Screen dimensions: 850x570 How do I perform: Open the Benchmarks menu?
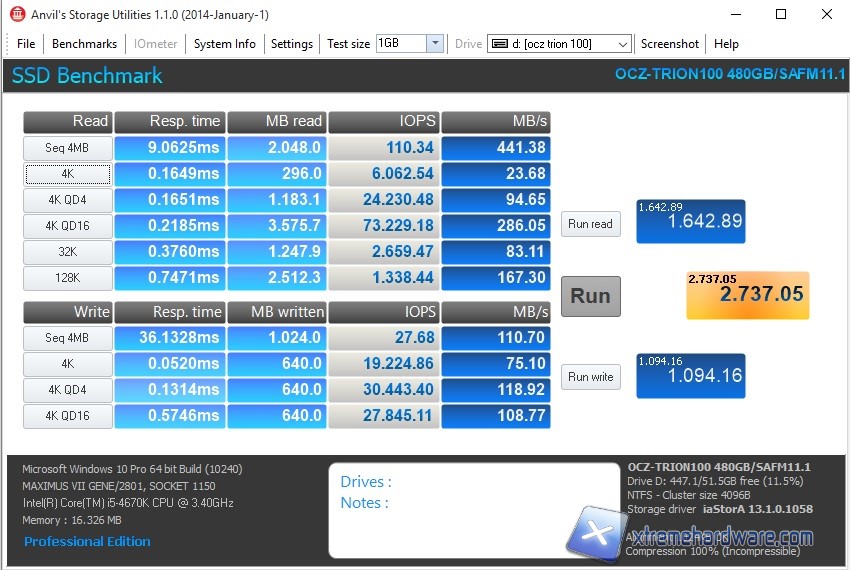pyautogui.click(x=84, y=44)
